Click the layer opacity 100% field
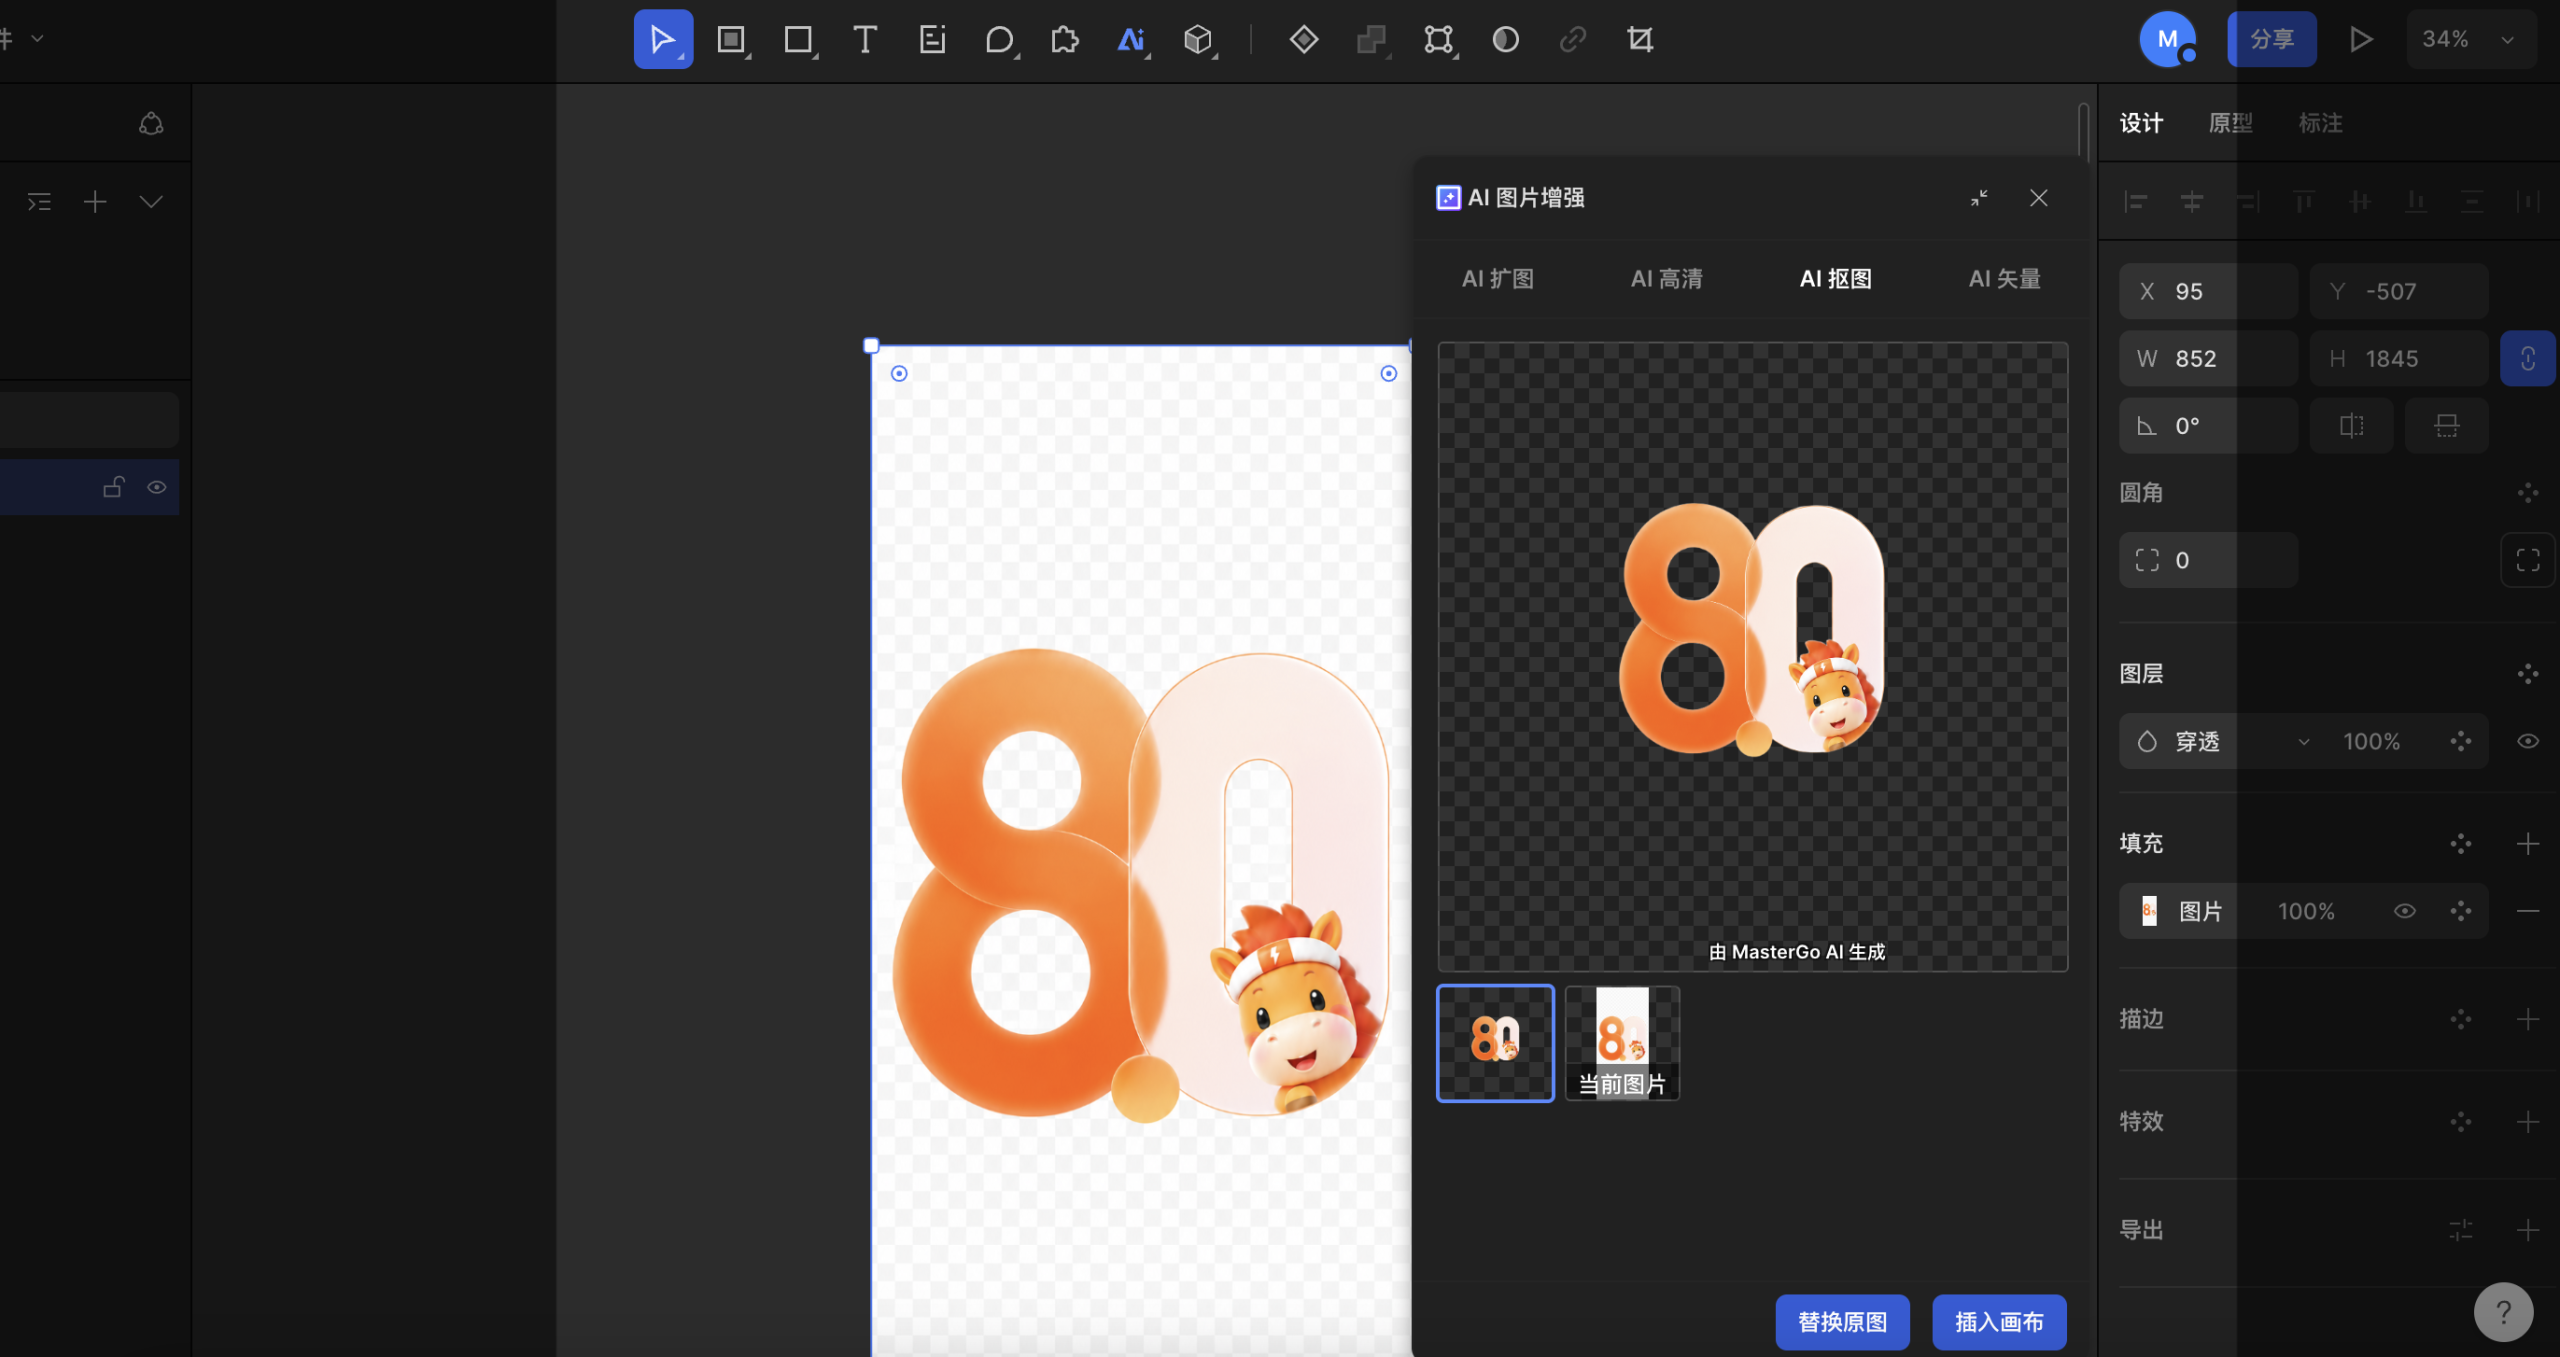Screen dimensions: 2560x1357 2371,741
